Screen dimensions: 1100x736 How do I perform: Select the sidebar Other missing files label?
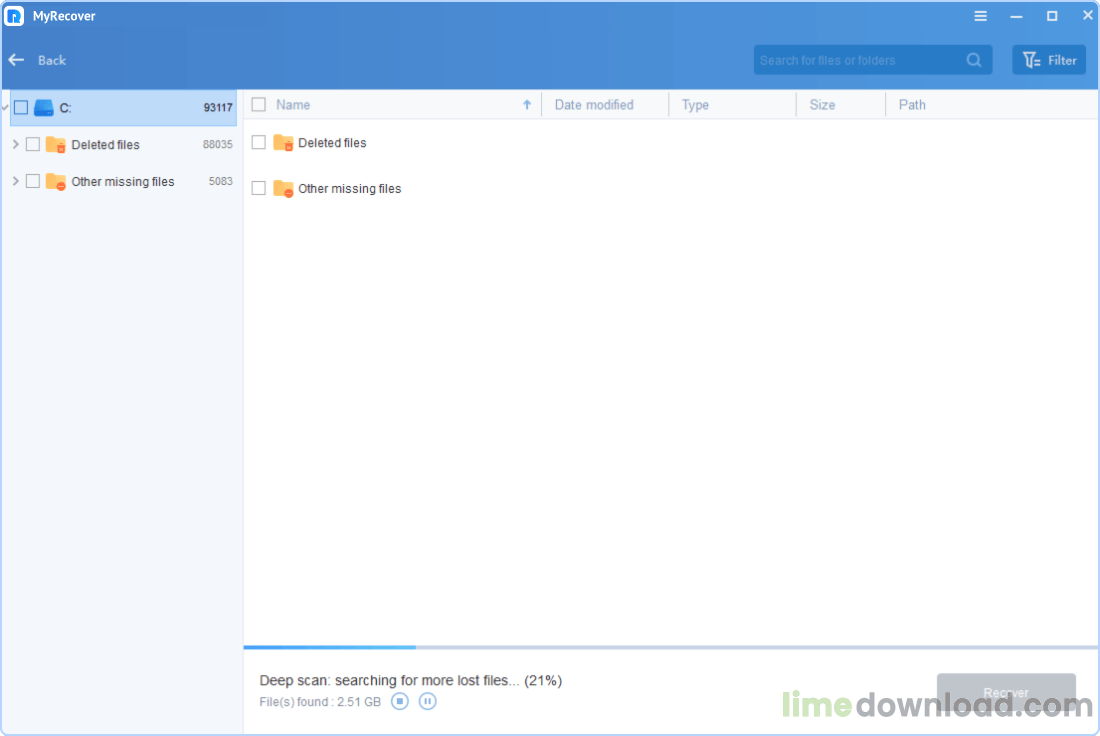(x=123, y=182)
